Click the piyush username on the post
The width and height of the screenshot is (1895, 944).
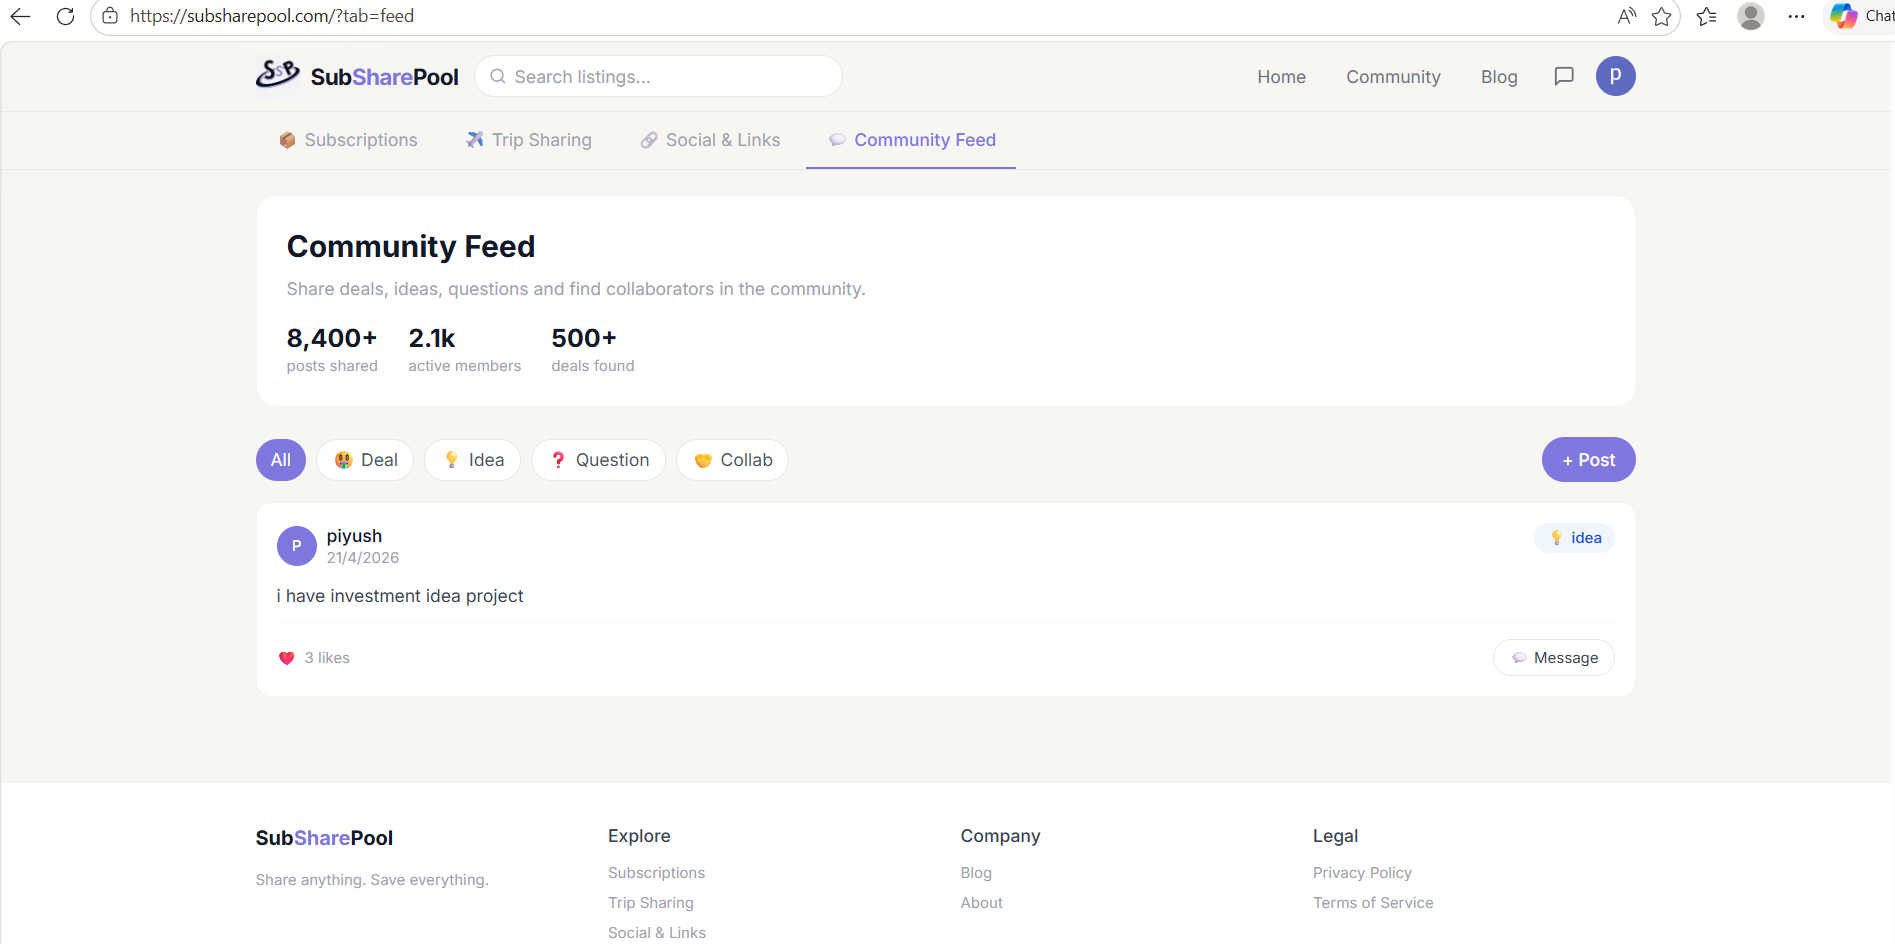[354, 536]
